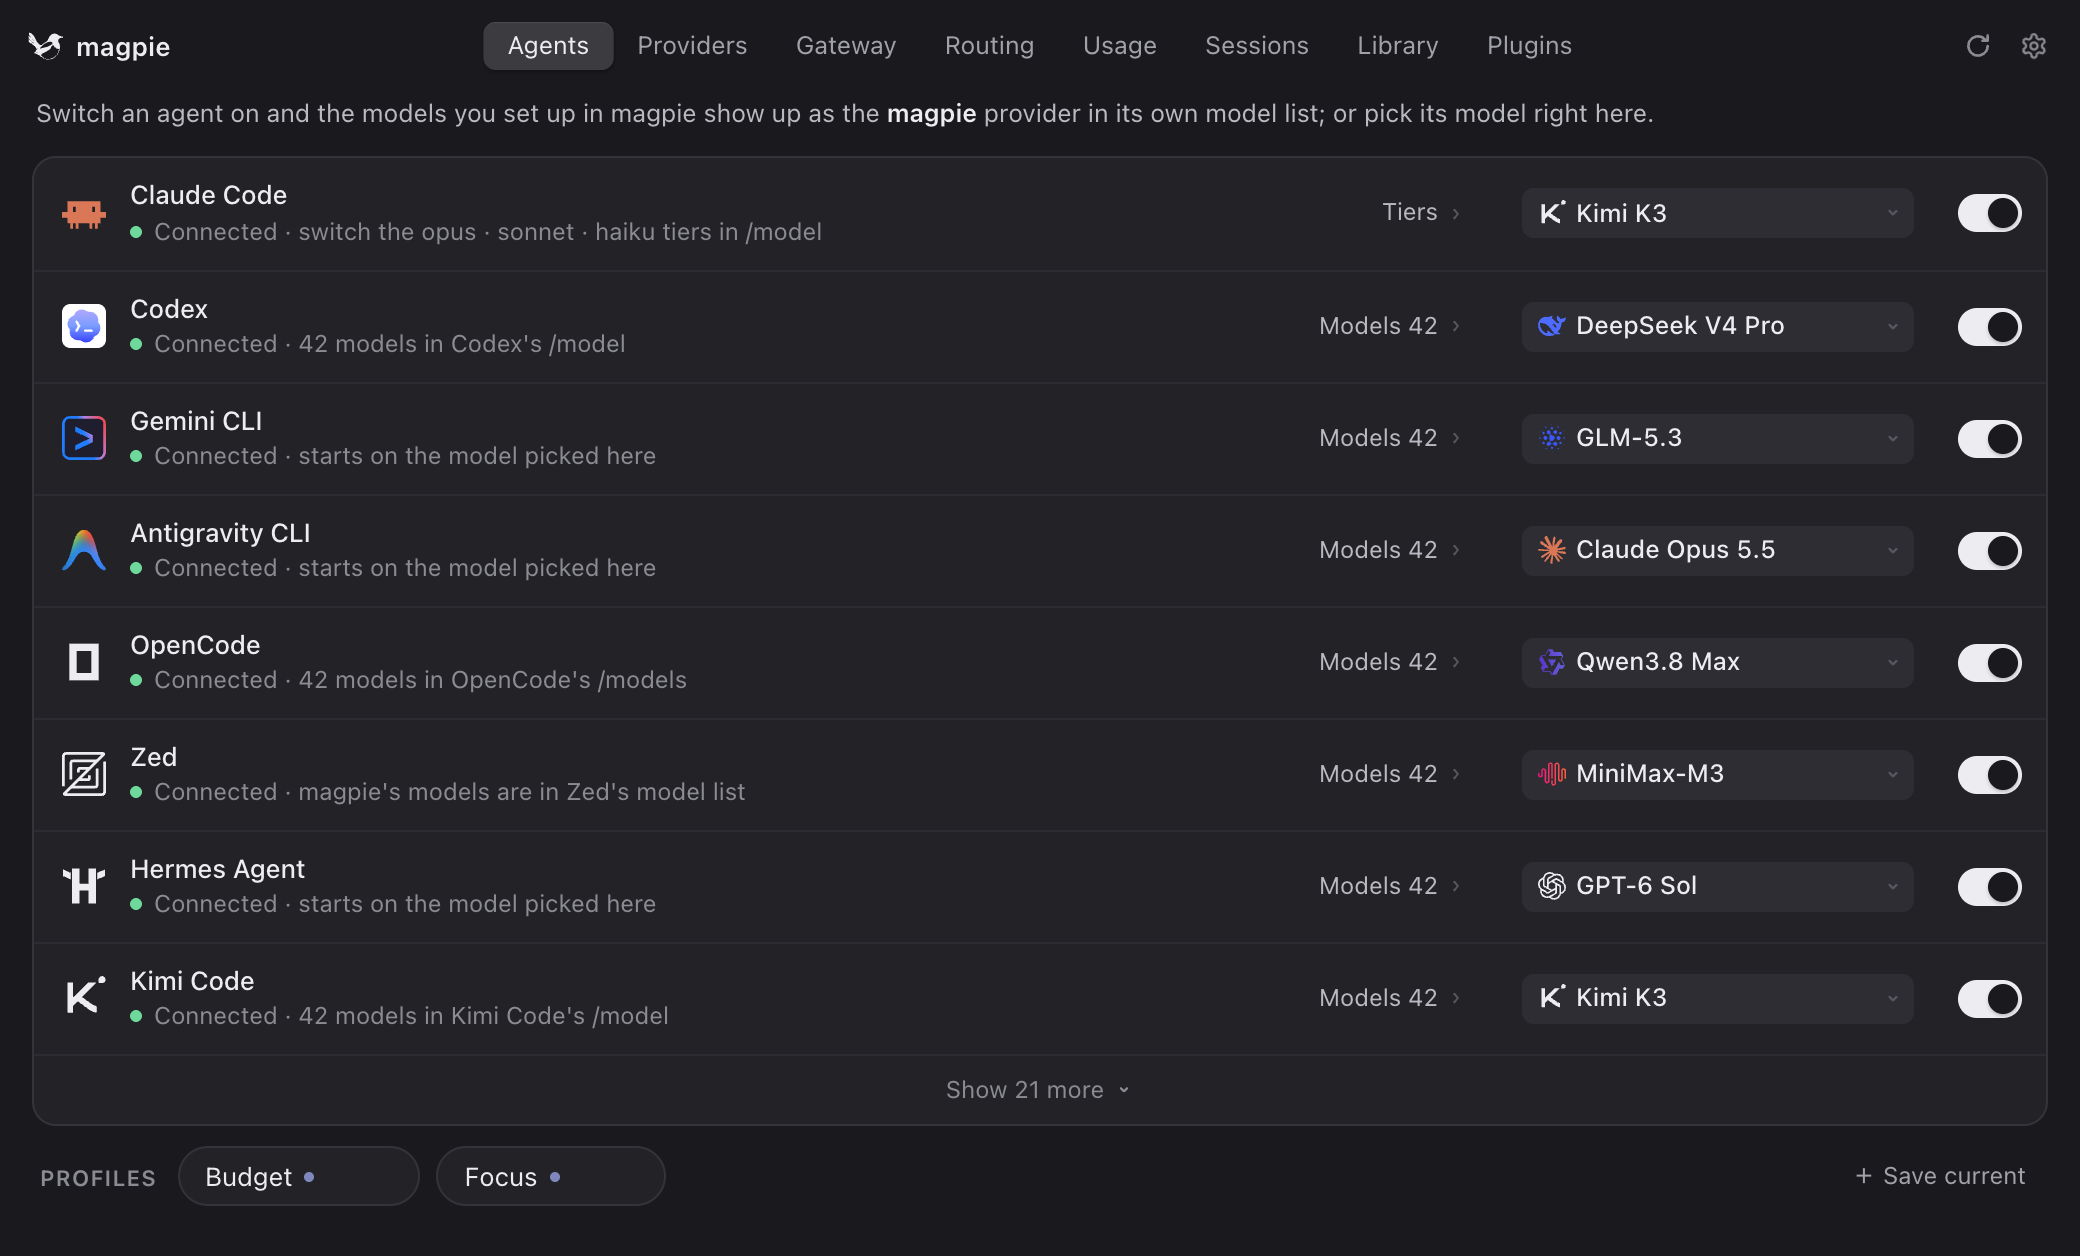Open the Usage tab
The image size is (2080, 1256).
(1119, 46)
